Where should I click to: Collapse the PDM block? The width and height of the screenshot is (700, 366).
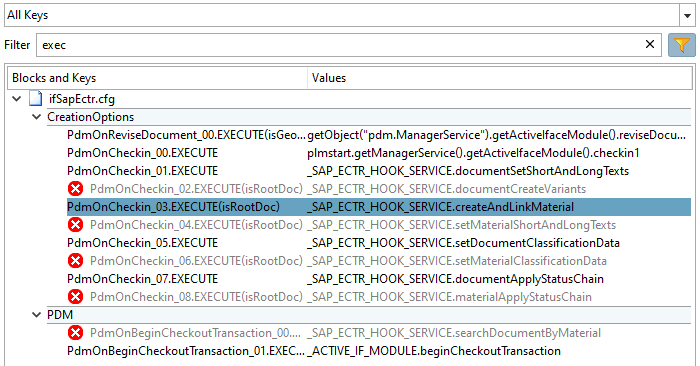(x=36, y=315)
